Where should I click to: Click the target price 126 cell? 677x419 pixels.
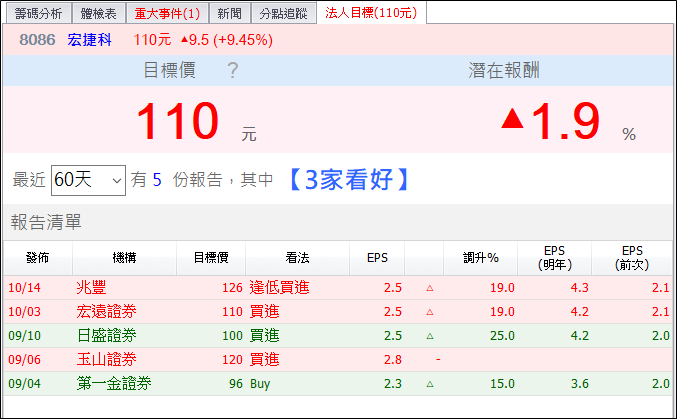[232, 288]
